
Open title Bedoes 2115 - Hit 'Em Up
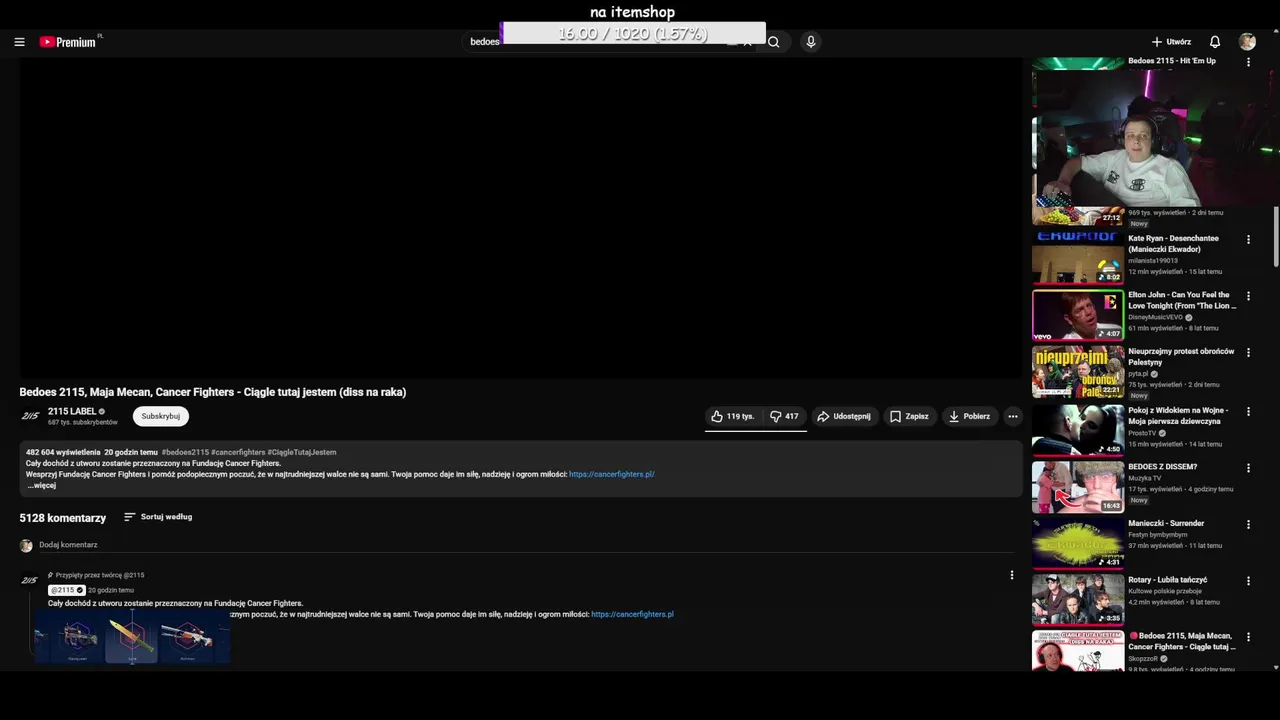coord(1172,61)
